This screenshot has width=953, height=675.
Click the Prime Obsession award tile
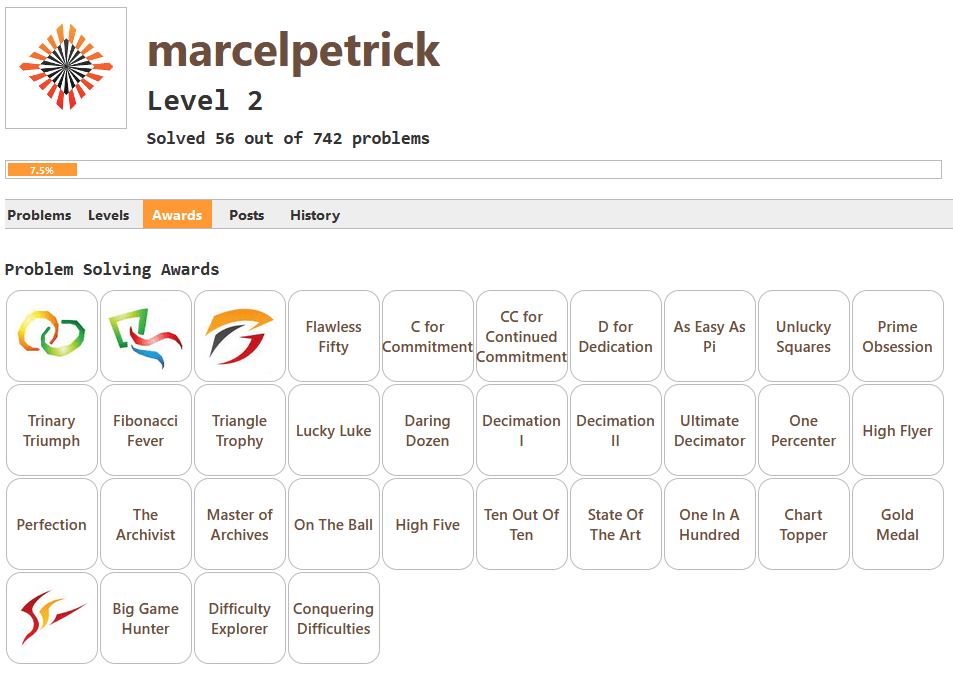click(898, 336)
